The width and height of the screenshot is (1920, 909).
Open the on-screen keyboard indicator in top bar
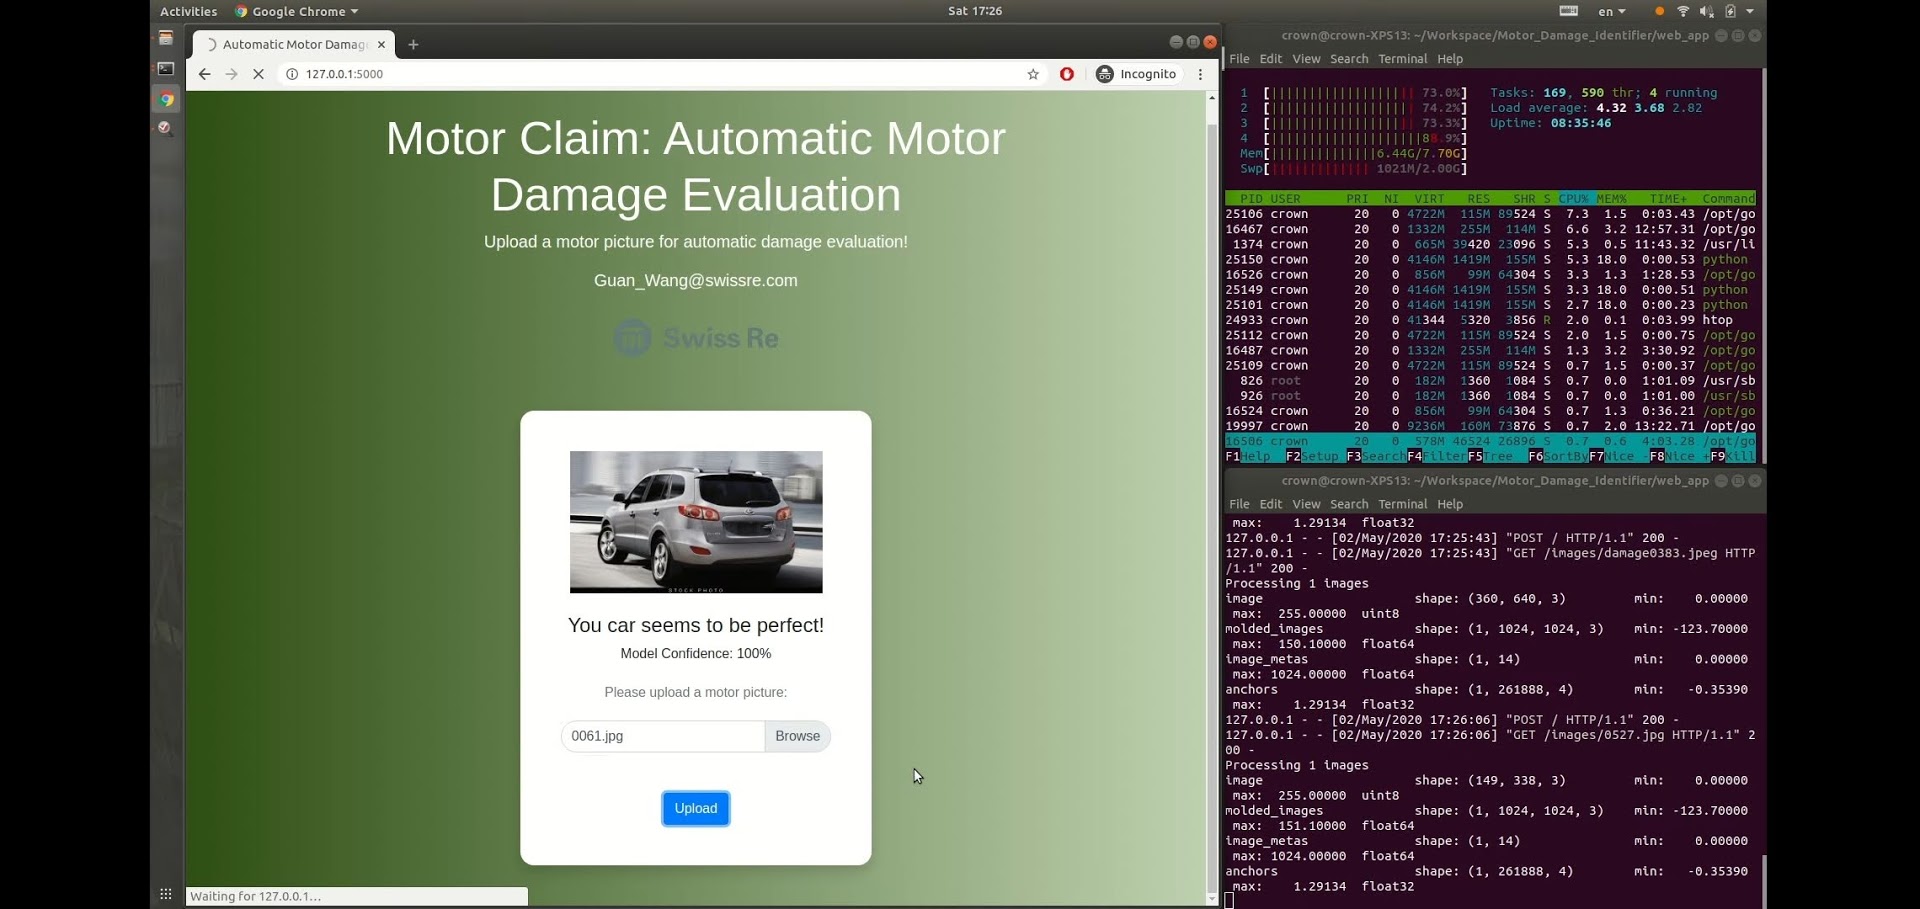1568,11
